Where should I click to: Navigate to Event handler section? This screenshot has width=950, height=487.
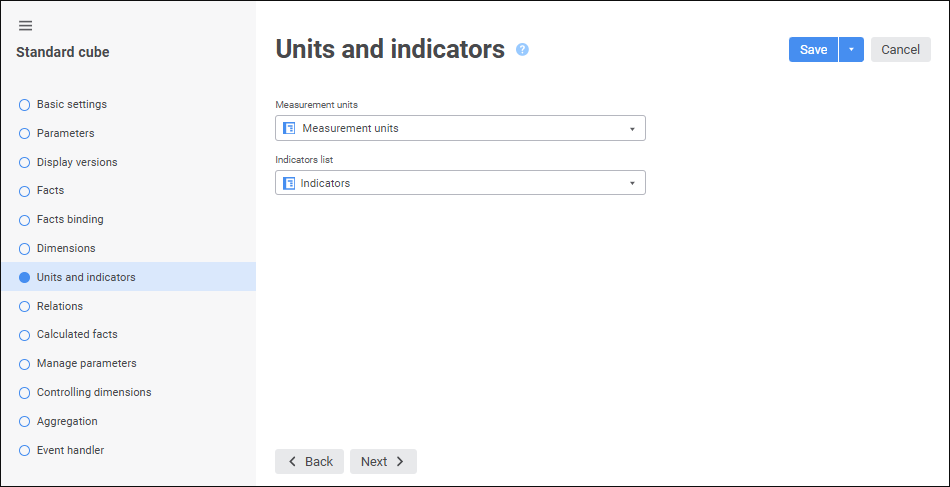click(x=70, y=450)
